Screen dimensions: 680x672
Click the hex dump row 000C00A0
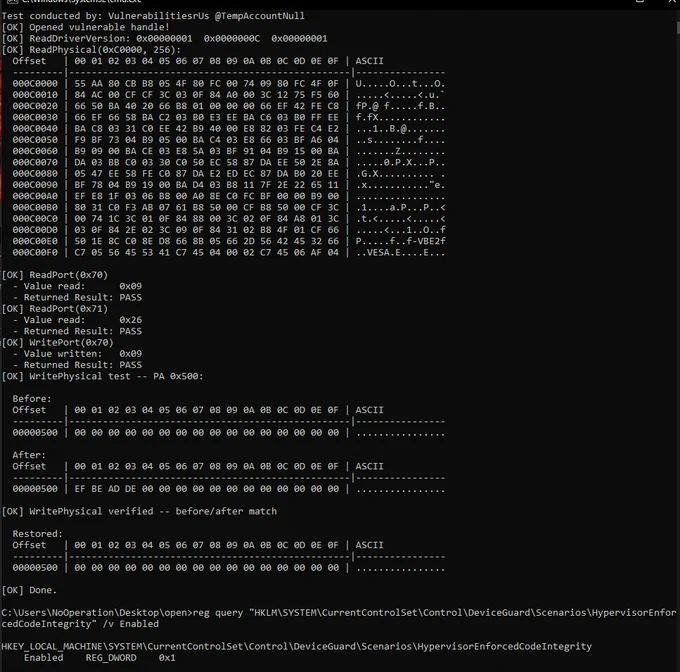click(229, 196)
